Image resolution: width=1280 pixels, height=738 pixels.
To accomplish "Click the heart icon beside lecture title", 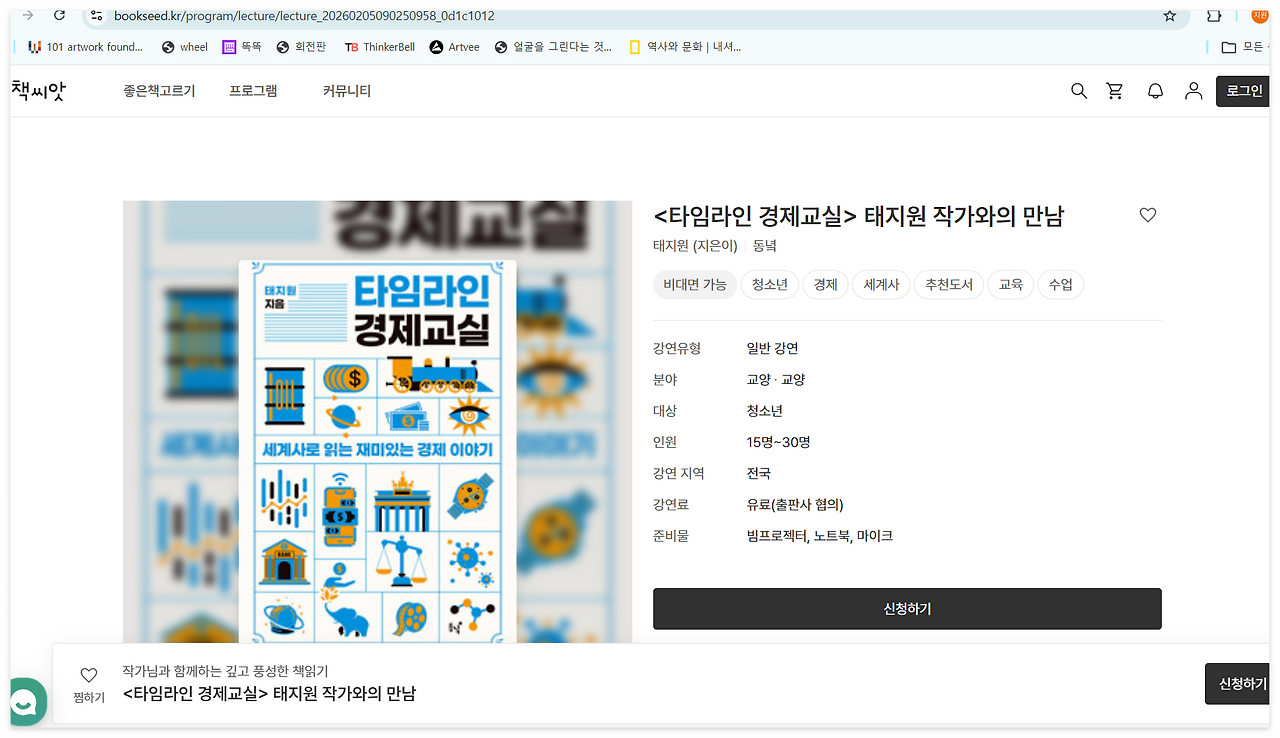I will 1148,215.
